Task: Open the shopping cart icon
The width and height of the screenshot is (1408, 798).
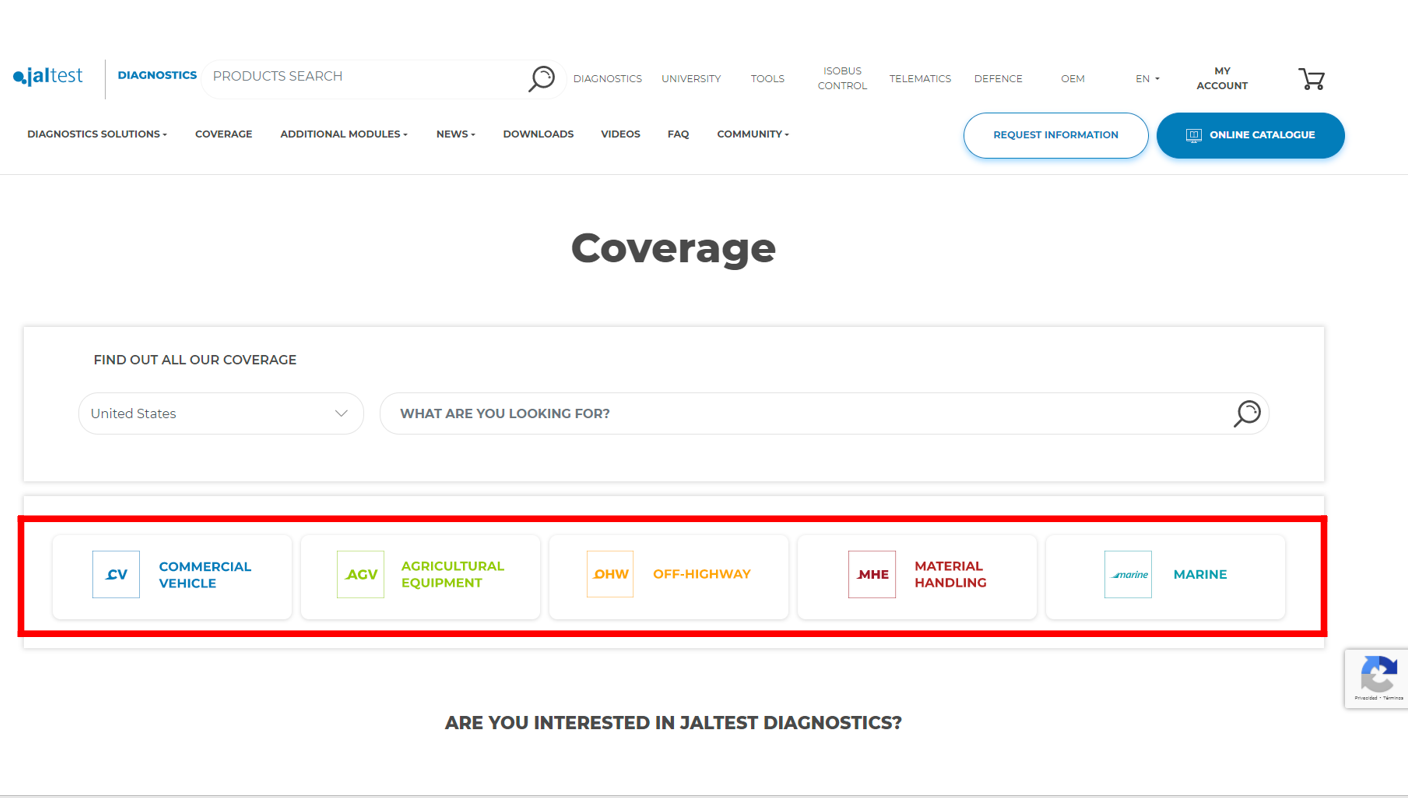Action: 1311,79
